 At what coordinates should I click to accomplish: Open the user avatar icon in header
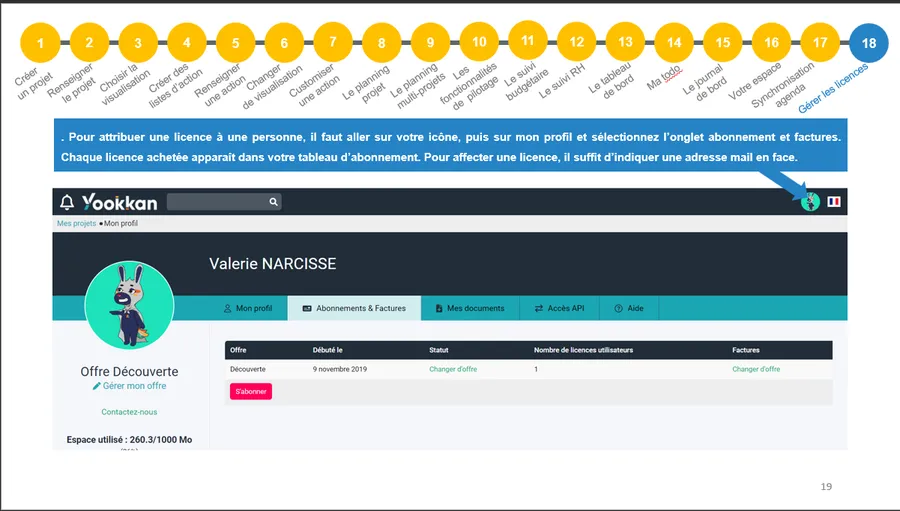[810, 202]
